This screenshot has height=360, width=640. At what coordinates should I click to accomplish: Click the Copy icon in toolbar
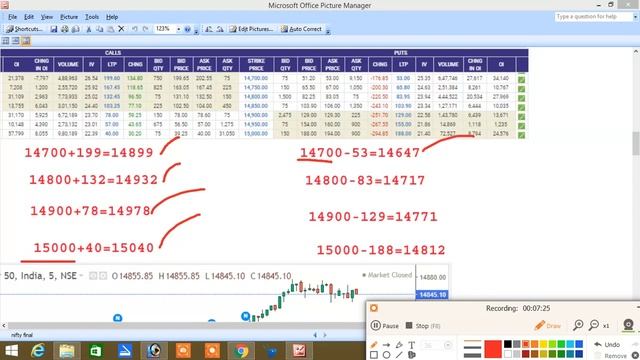point(100,29)
